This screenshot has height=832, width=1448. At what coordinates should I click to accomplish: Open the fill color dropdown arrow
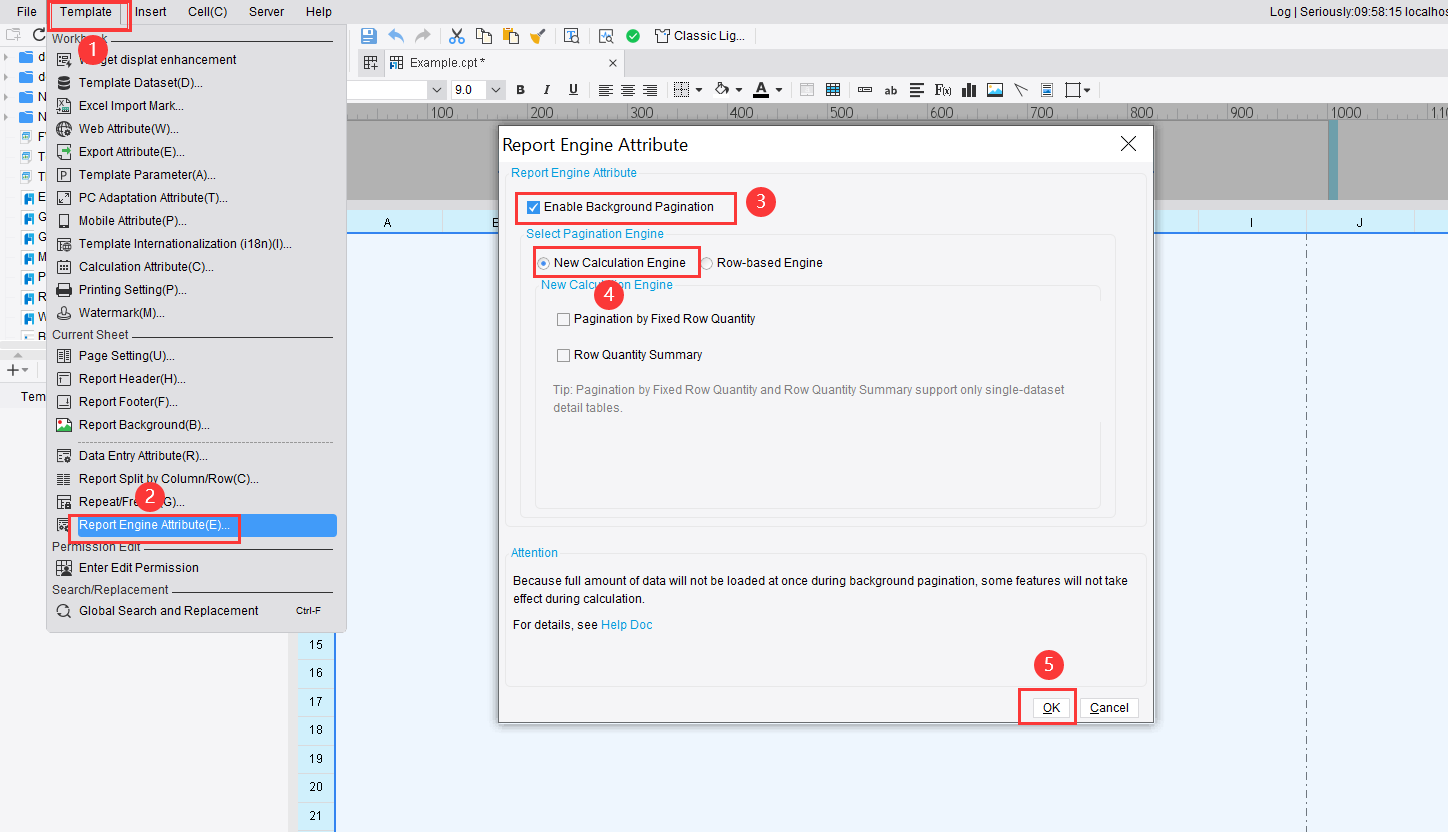click(x=738, y=89)
